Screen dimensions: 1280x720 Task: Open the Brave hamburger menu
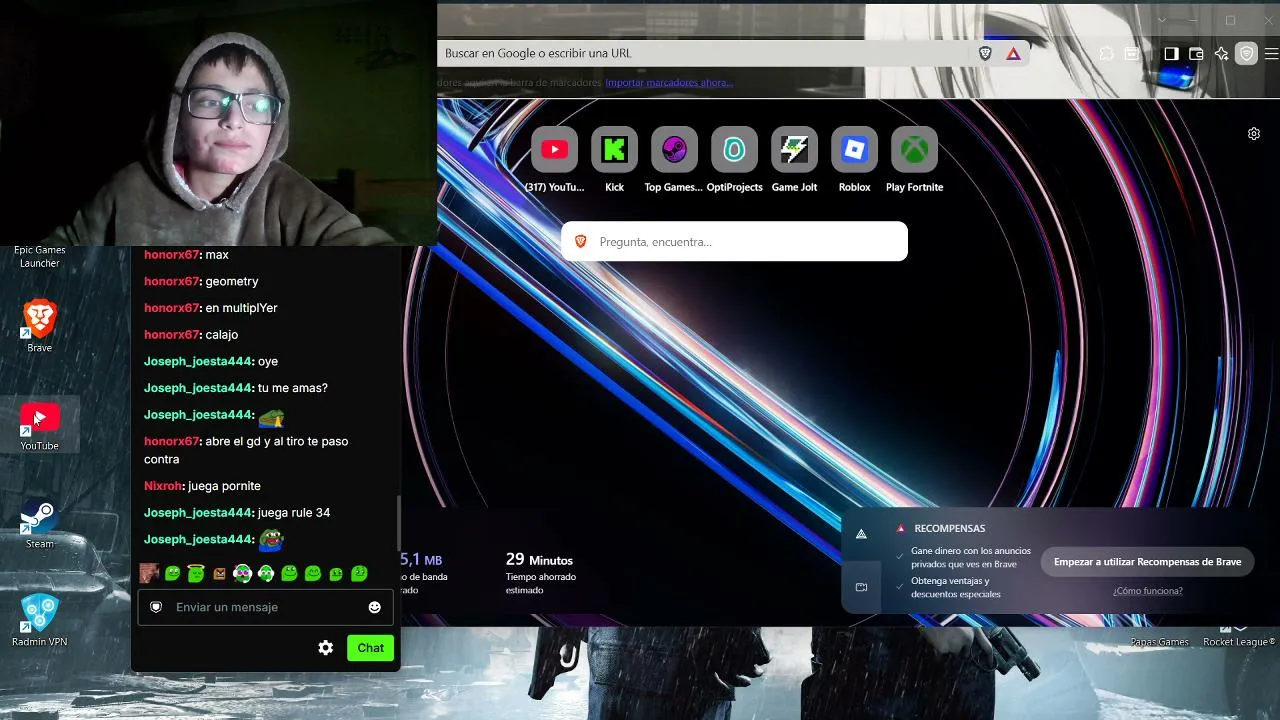point(1271,54)
